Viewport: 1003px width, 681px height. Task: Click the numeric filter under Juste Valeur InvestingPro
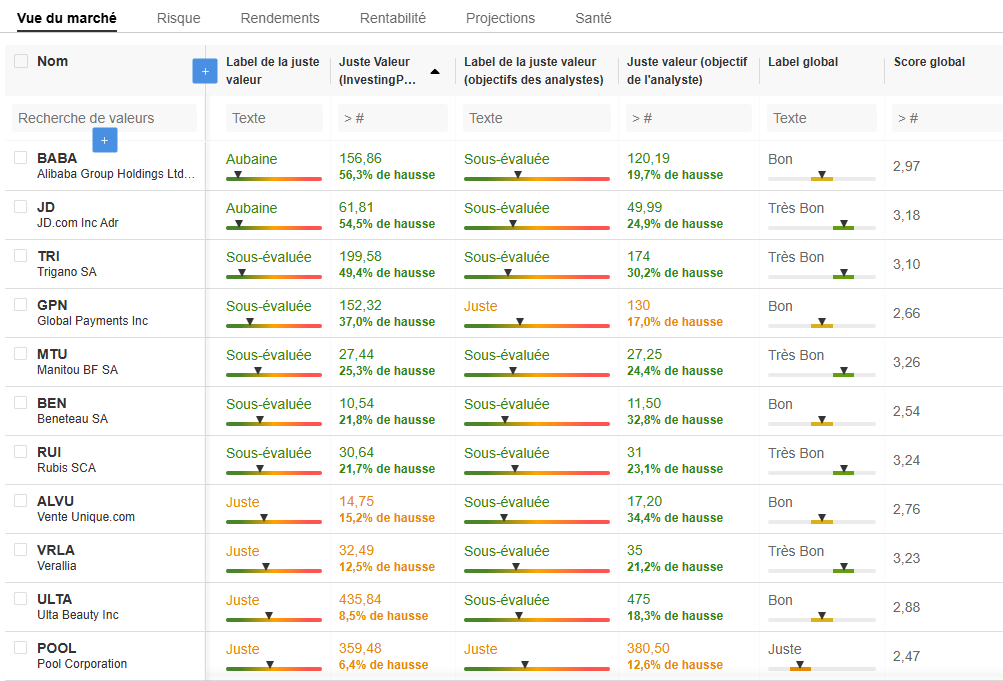click(393, 118)
